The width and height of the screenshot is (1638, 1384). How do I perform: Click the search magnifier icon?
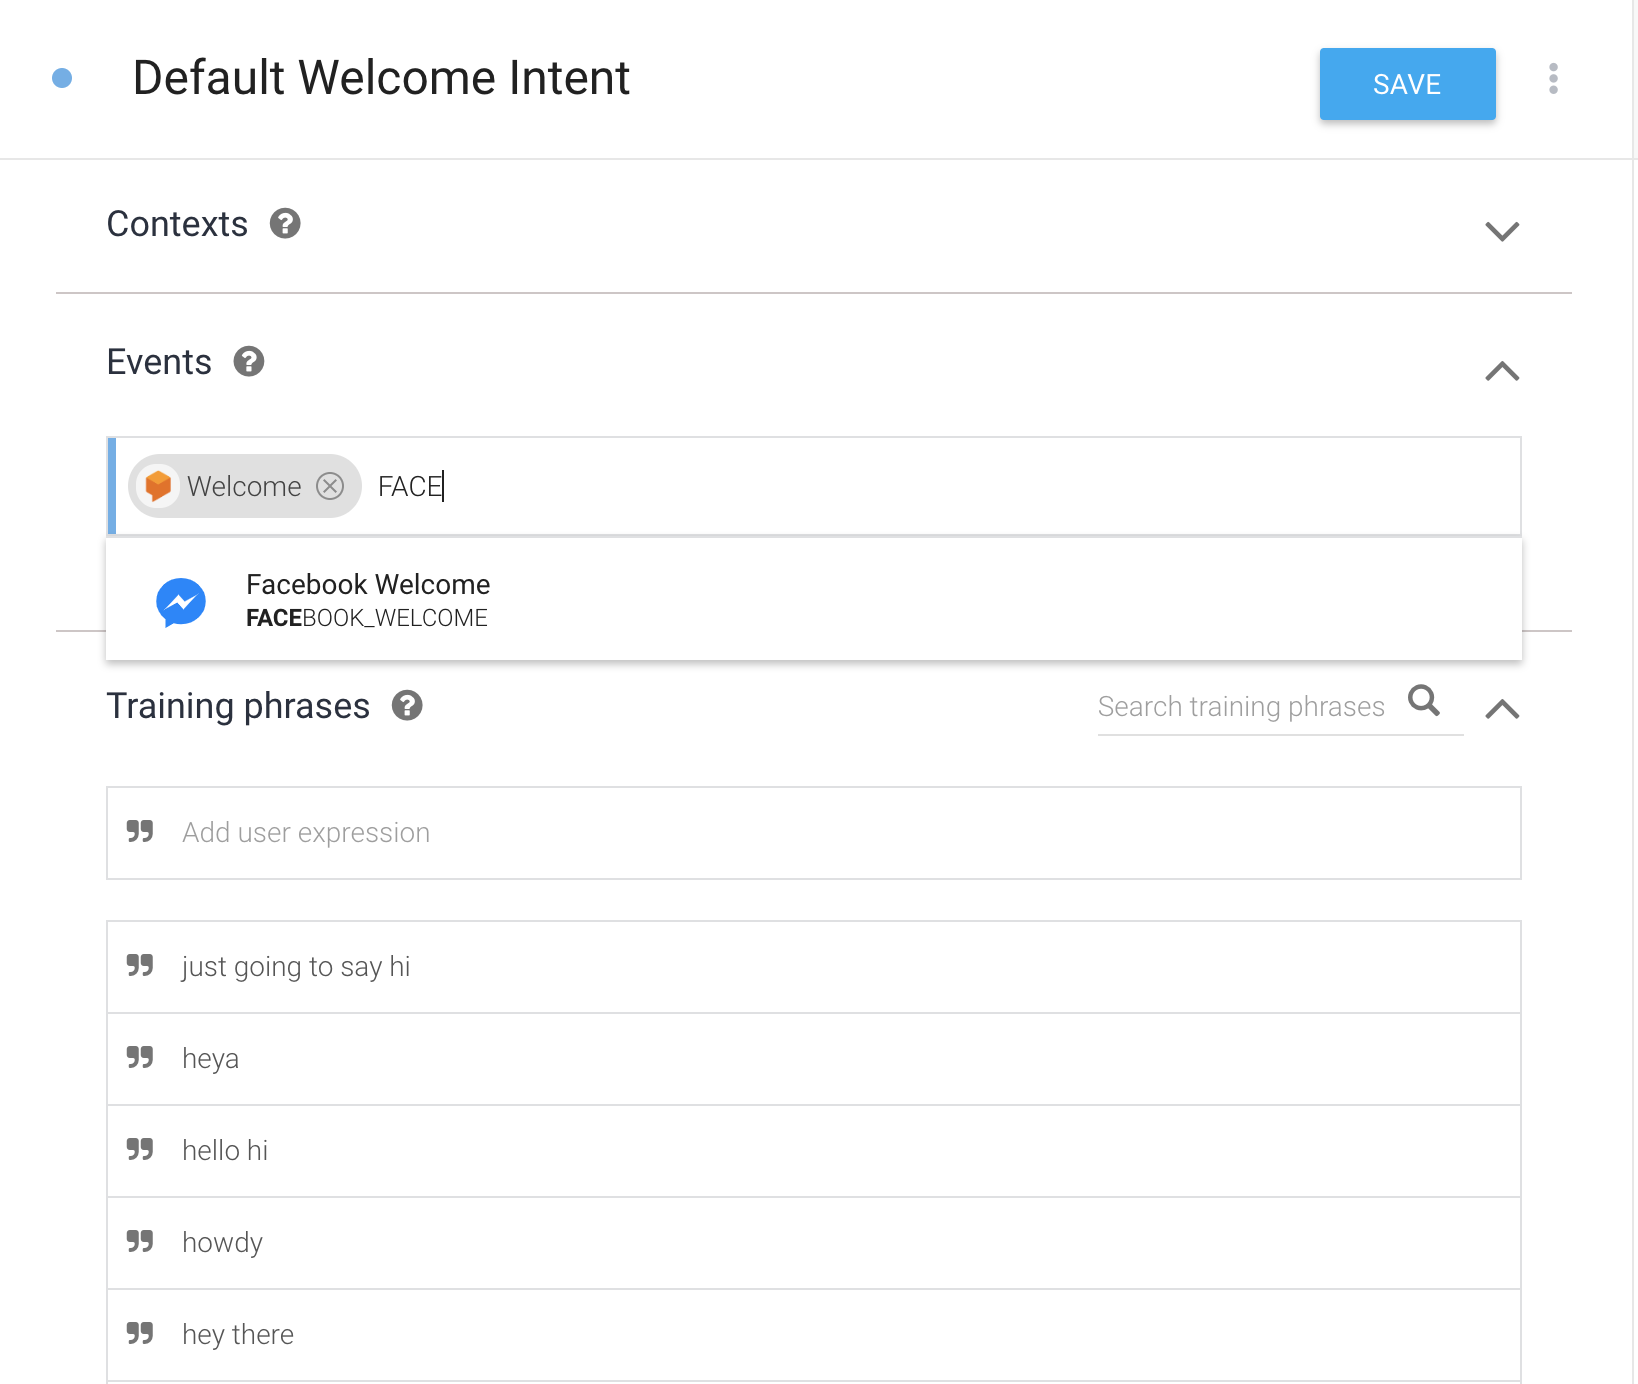click(1424, 701)
